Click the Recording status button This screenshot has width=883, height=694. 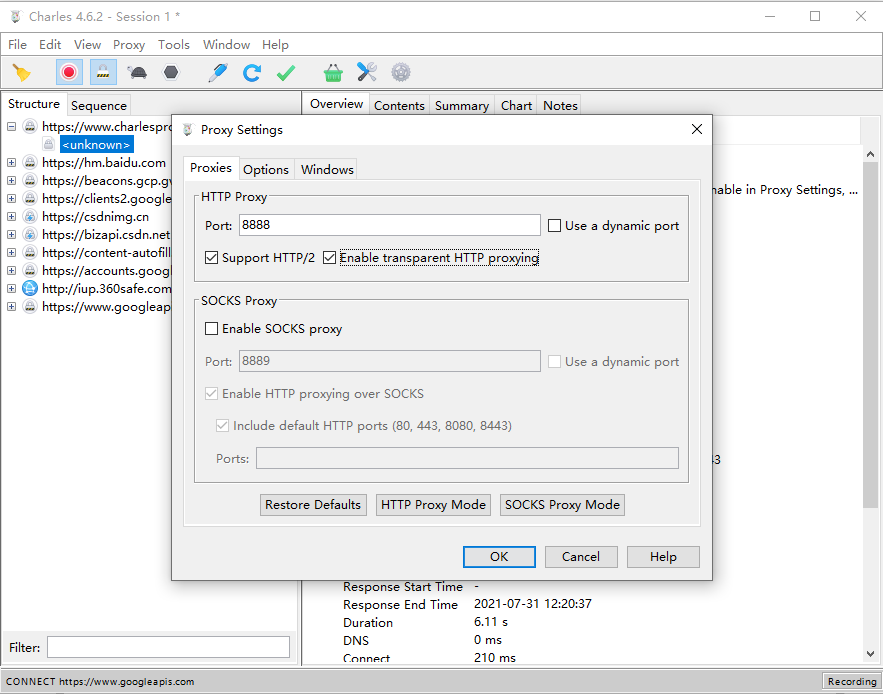tap(851, 681)
